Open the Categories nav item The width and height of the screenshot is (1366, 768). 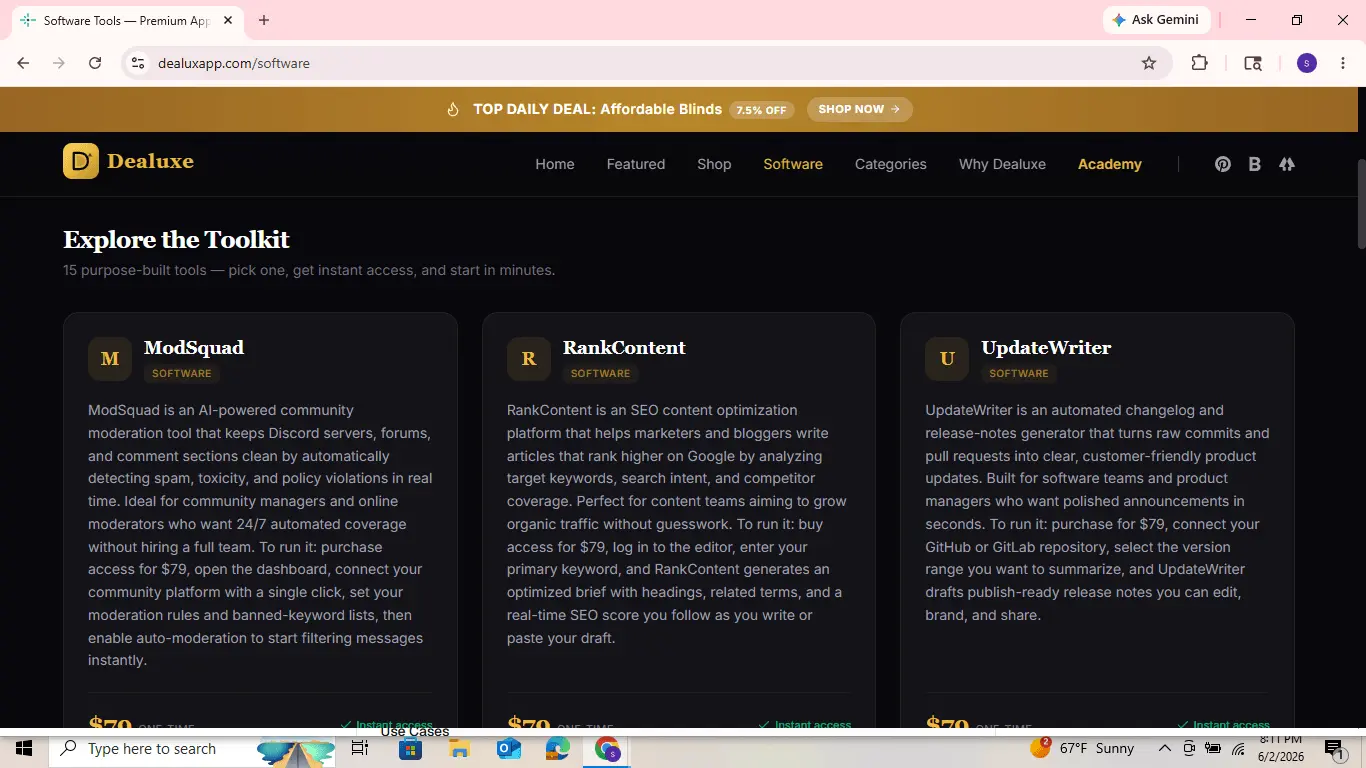point(891,164)
